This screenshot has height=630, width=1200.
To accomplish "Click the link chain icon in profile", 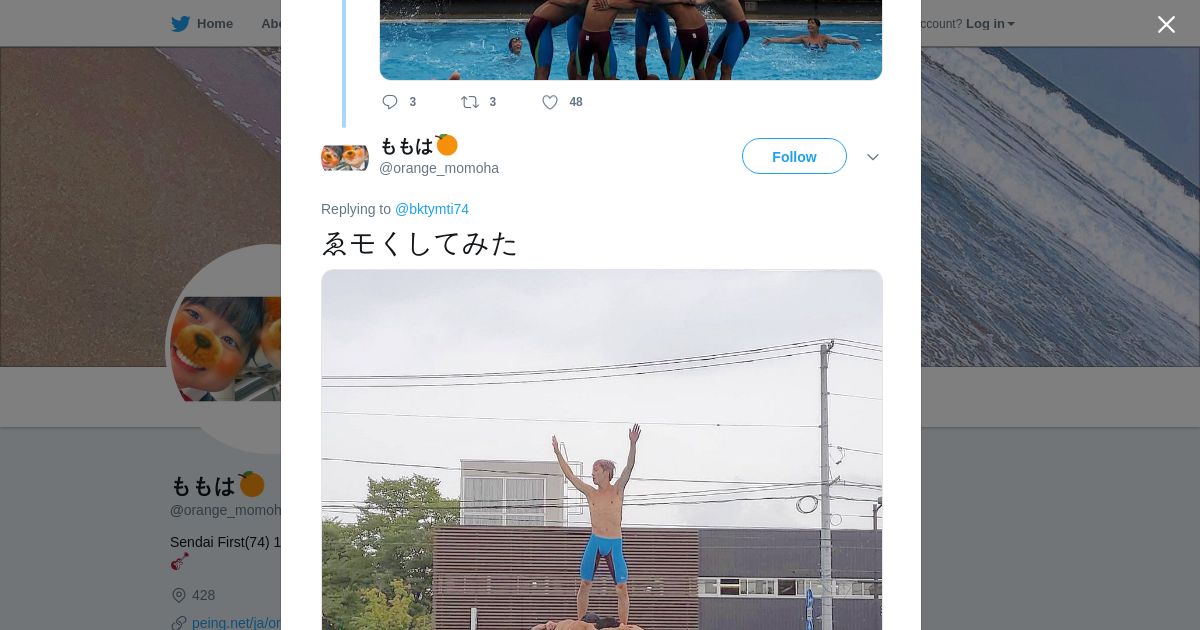I will [x=179, y=623].
